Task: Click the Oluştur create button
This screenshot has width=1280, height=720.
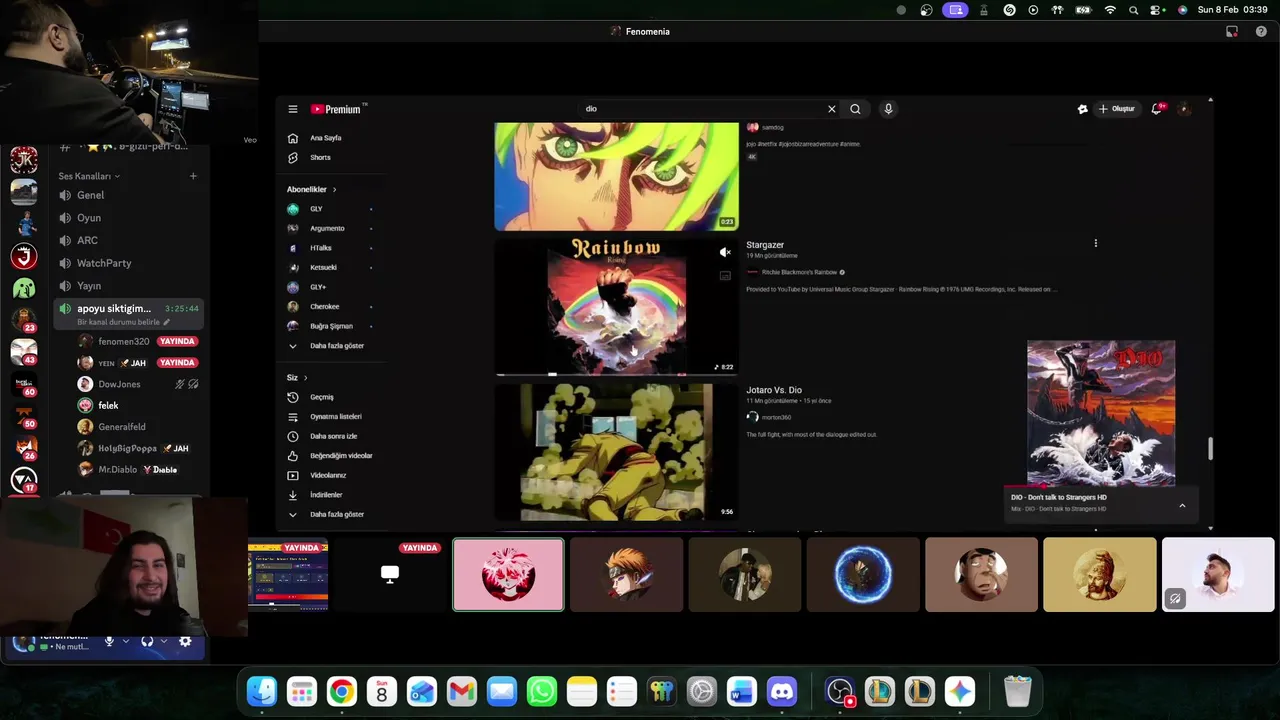Action: click(x=1117, y=109)
